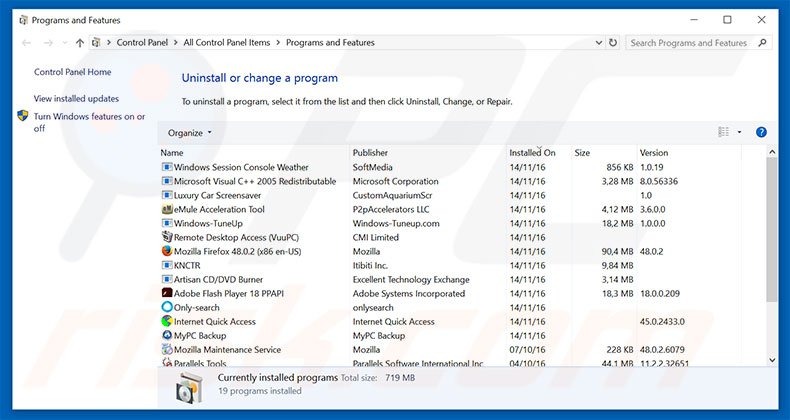
Task: Click the scrollbar up arrow
Action: (x=772, y=152)
